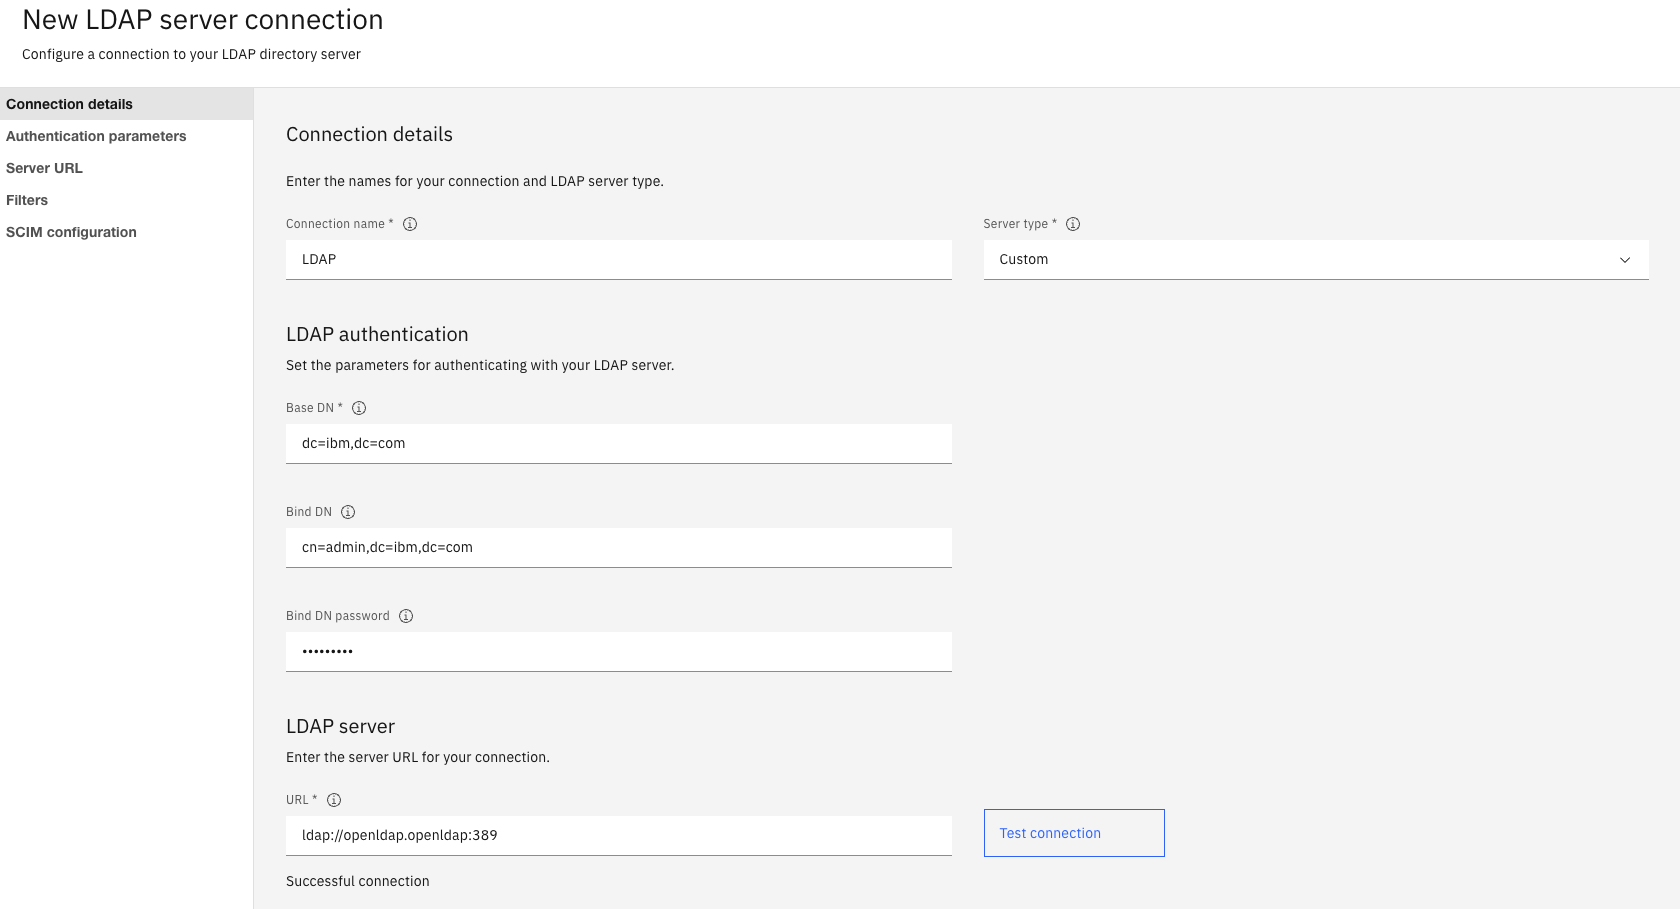
Task: Select Connection details in the sidebar
Action: point(70,104)
